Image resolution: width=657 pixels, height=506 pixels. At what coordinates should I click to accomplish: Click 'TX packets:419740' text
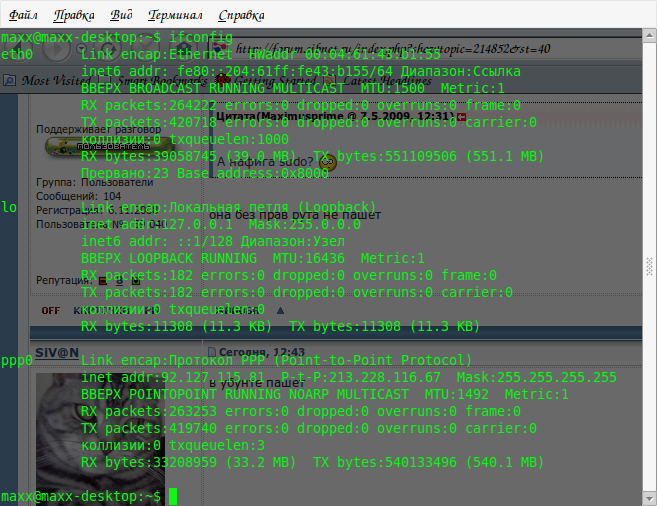[x=149, y=428]
